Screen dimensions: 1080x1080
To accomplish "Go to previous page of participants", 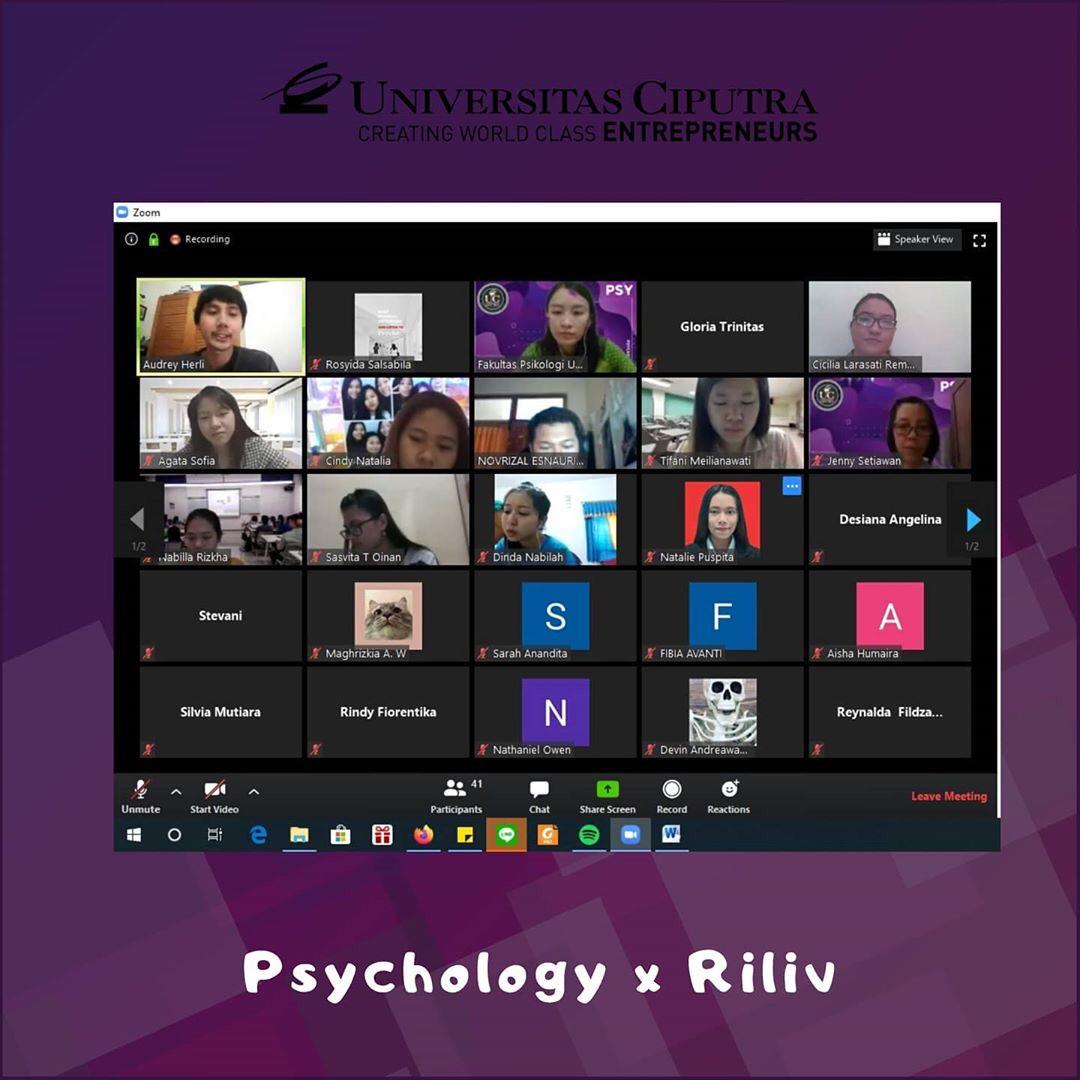I will tap(137, 520).
